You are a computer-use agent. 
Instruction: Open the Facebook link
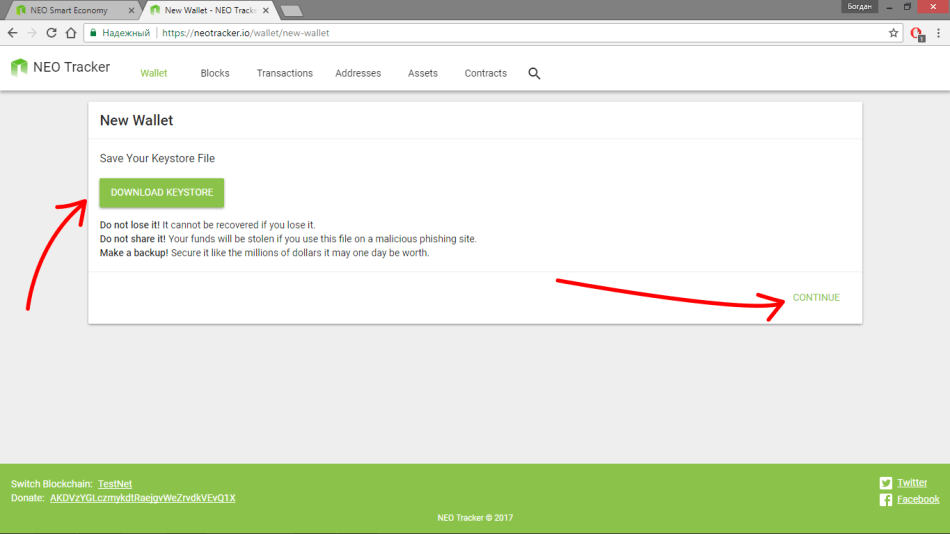(x=918, y=499)
